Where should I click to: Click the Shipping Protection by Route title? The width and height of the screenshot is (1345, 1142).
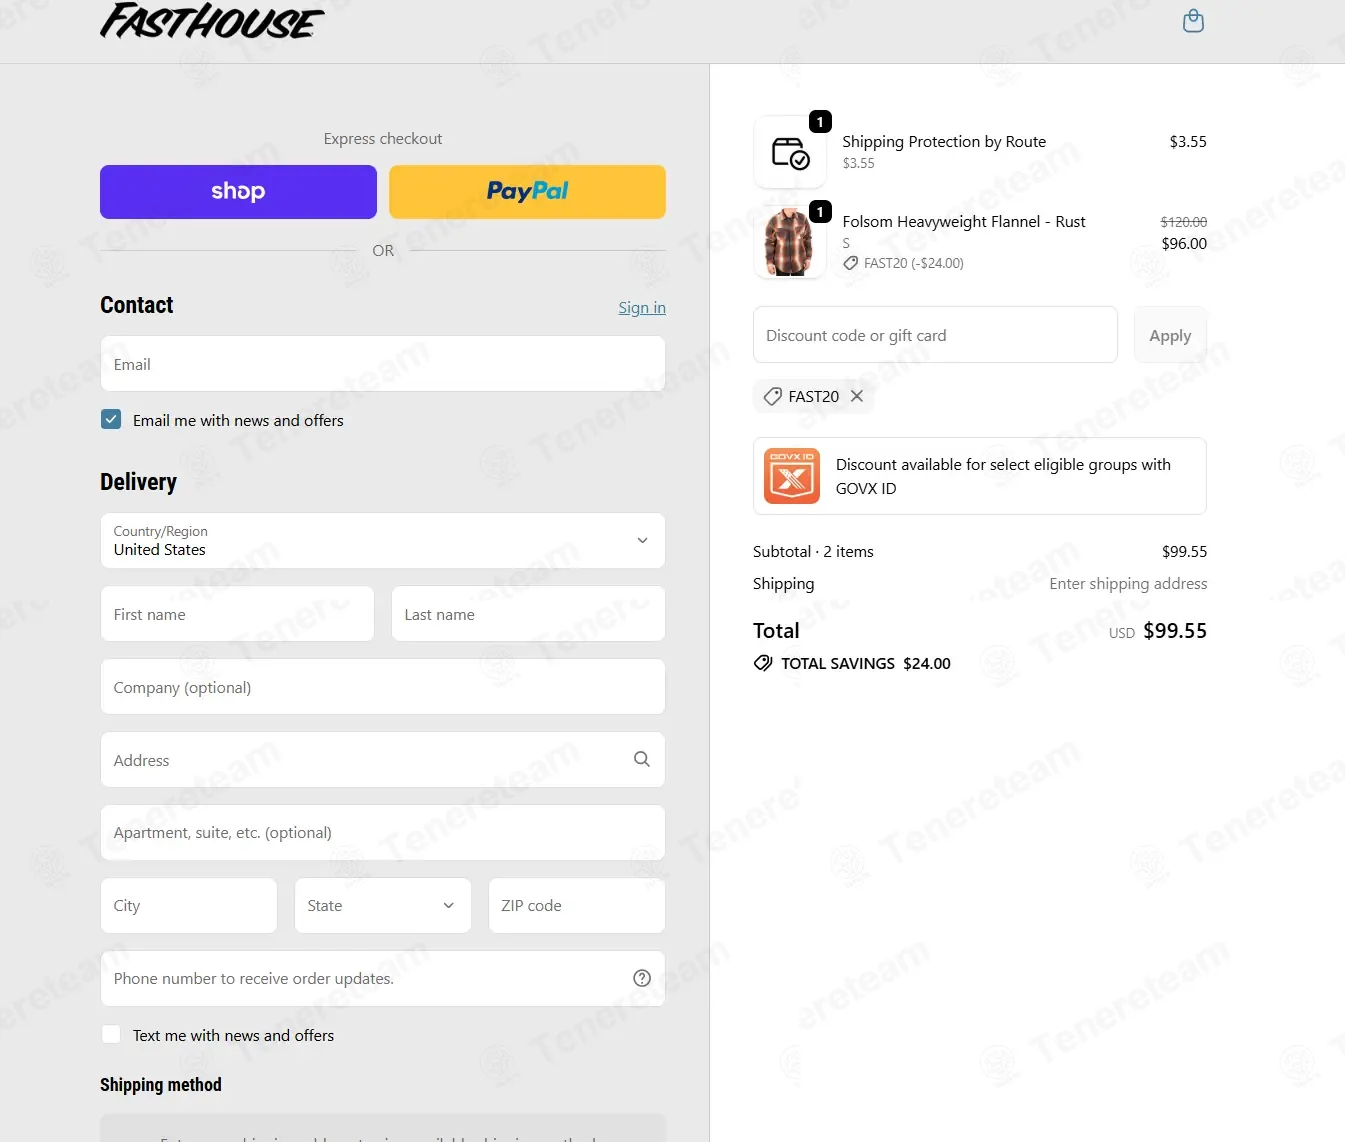944,142
